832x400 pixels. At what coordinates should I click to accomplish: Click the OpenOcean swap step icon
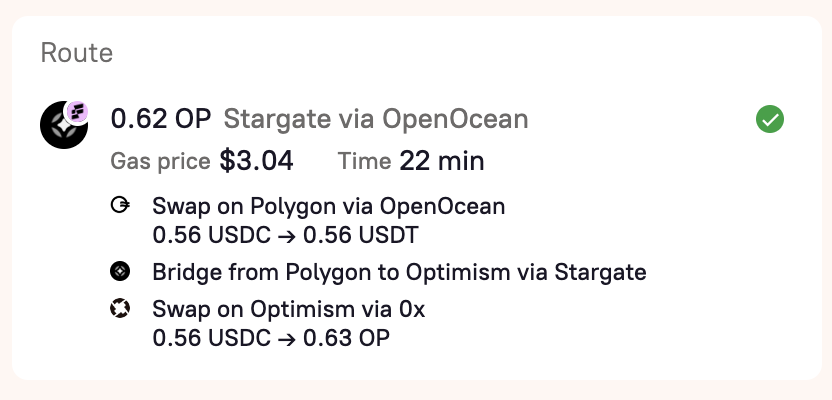click(120, 205)
